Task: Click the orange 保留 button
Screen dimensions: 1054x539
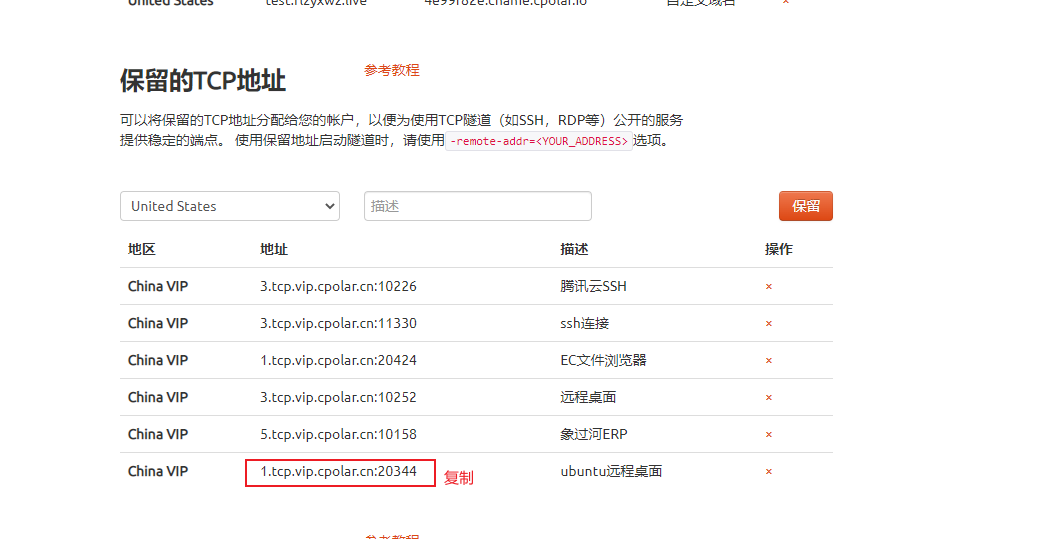Action: pyautogui.click(x=805, y=206)
